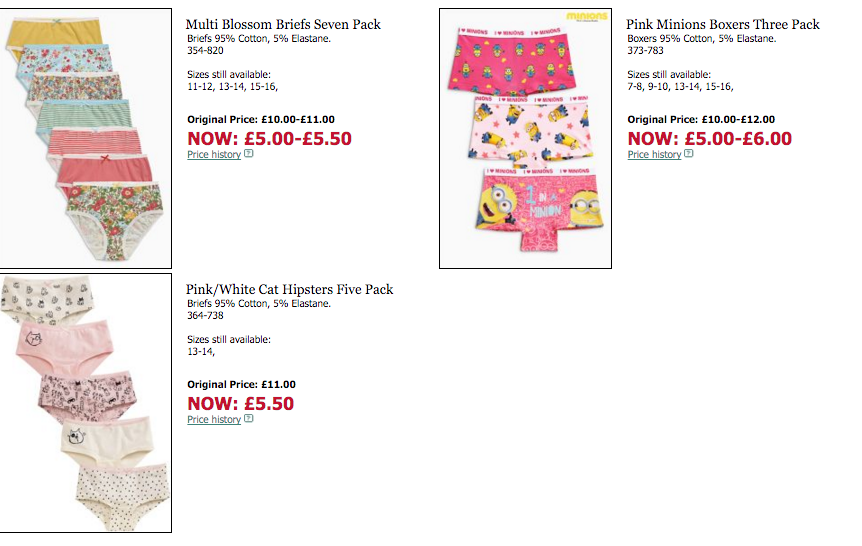This screenshot has width=862, height=546.
Task: Open Price history for Multi Blossom Briefs
Action: point(214,155)
